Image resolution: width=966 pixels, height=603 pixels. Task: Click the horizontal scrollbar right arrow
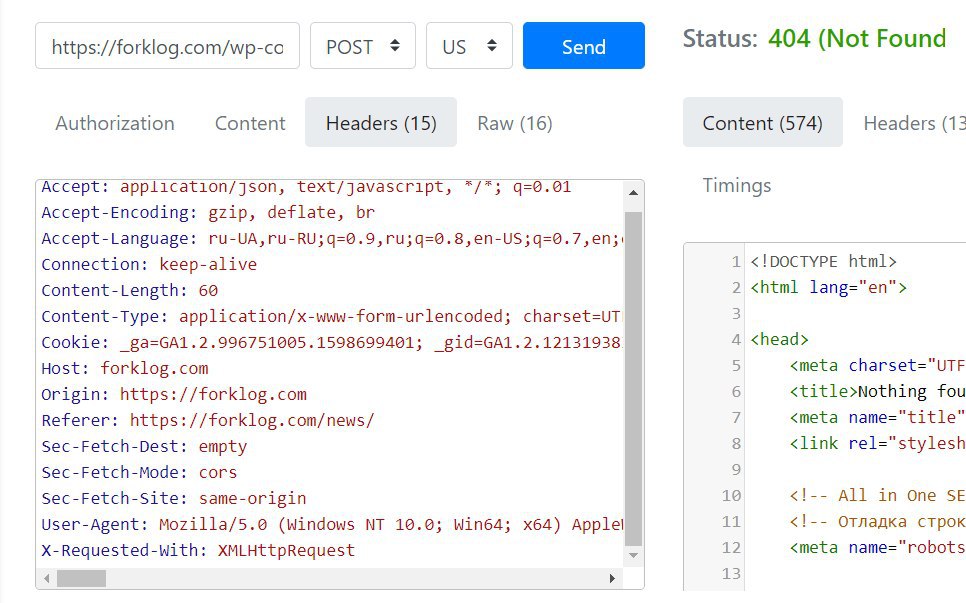(x=612, y=578)
